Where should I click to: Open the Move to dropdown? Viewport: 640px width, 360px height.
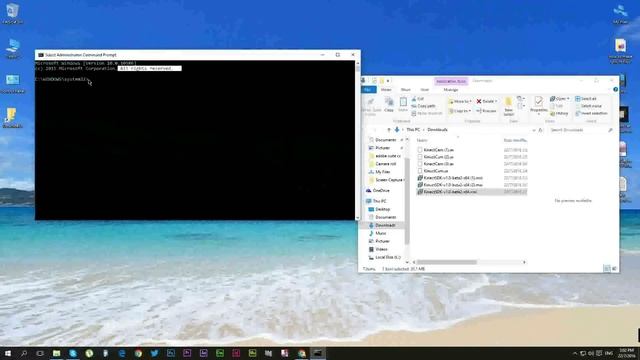point(460,101)
